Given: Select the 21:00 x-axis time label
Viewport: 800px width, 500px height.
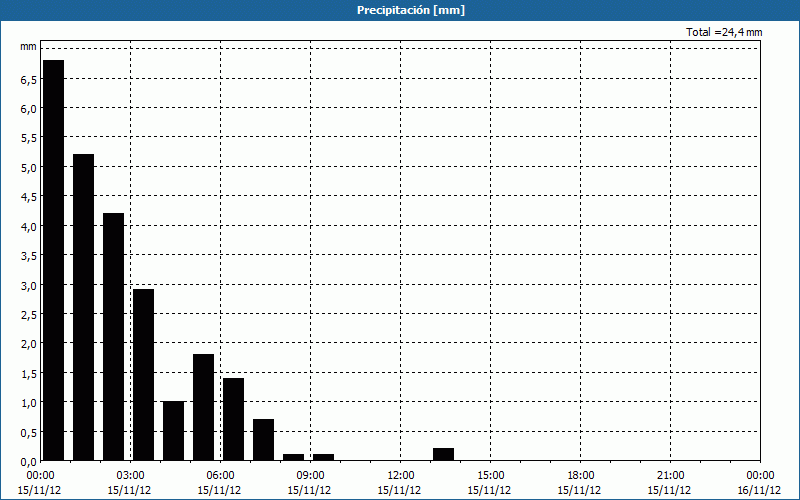Looking at the screenshot, I should point(670,476).
